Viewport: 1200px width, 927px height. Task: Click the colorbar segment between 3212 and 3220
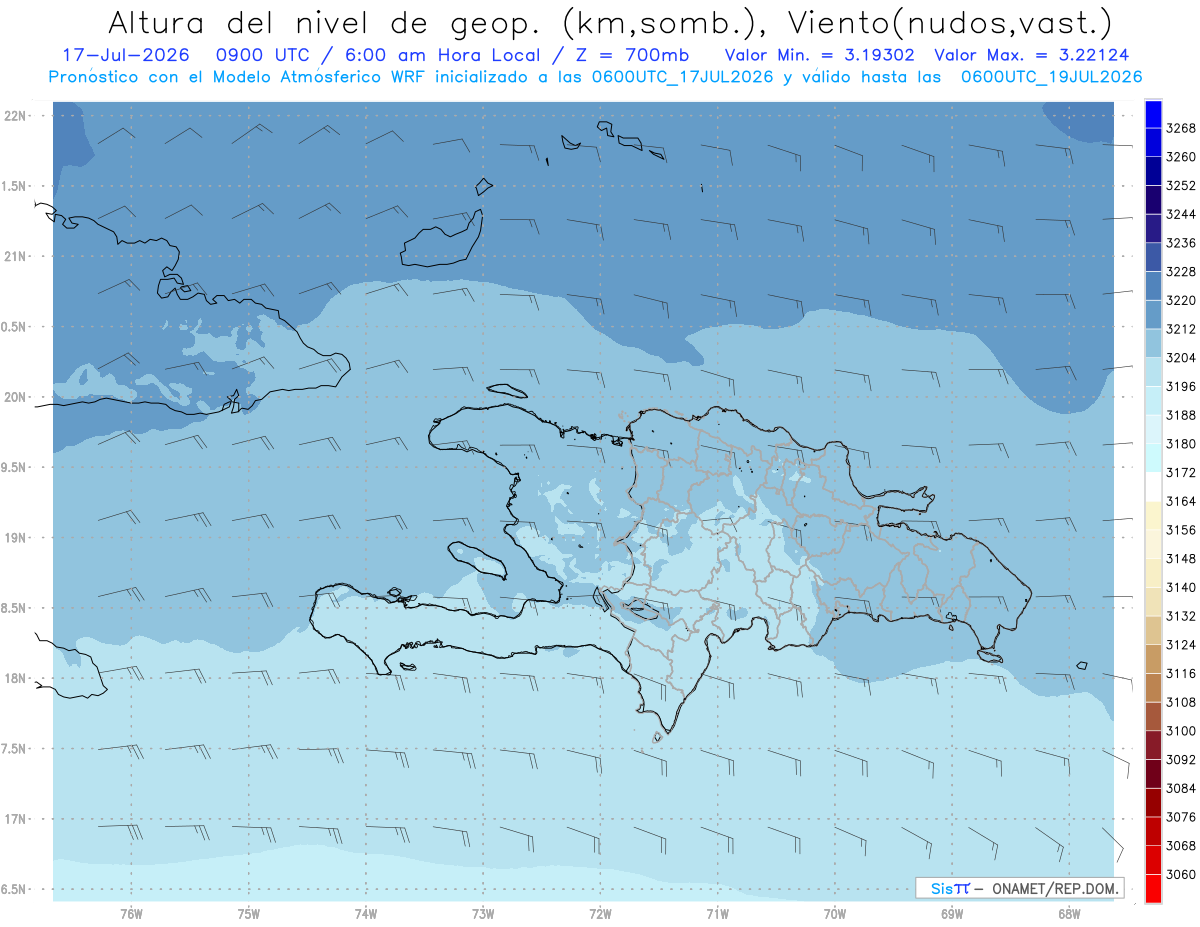pos(1153,314)
